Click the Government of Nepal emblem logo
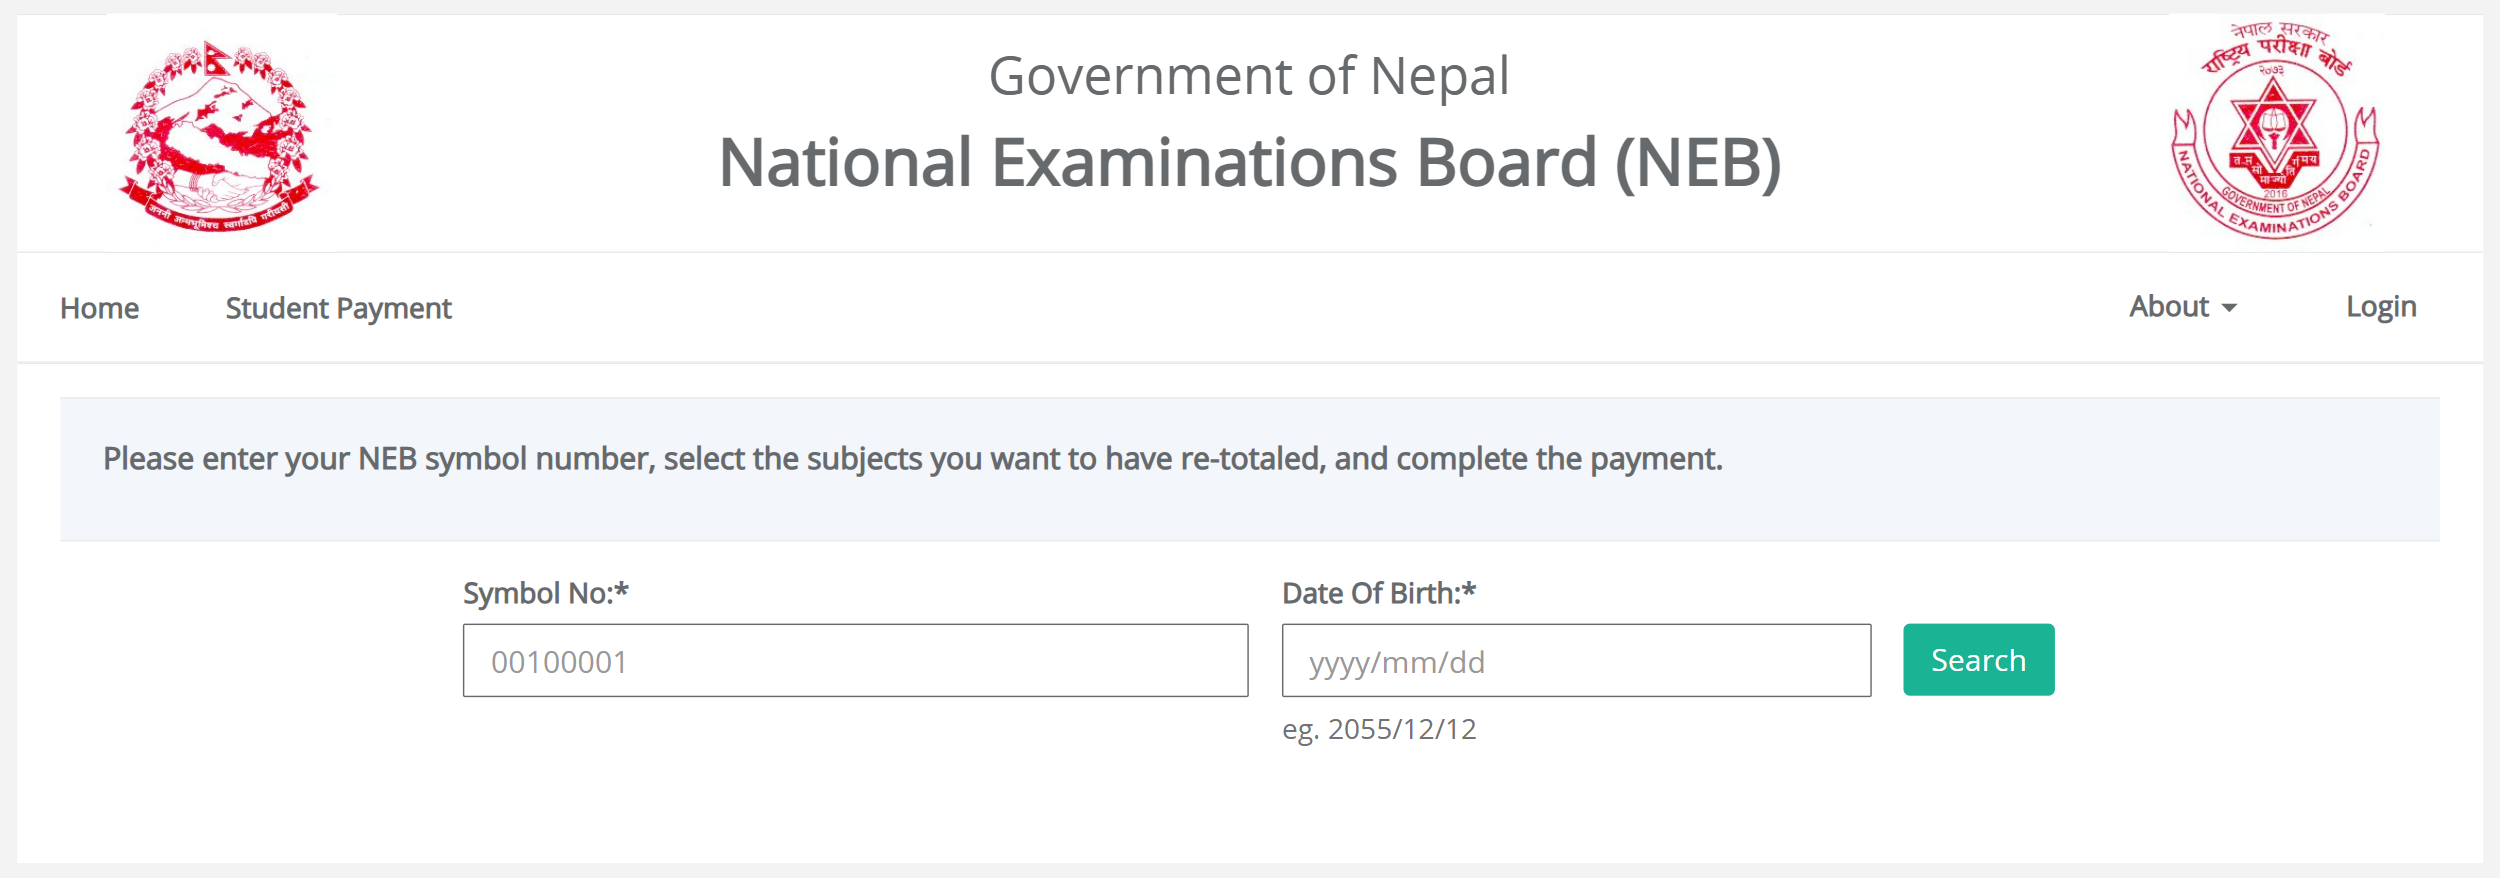The width and height of the screenshot is (2500, 878). click(220, 136)
